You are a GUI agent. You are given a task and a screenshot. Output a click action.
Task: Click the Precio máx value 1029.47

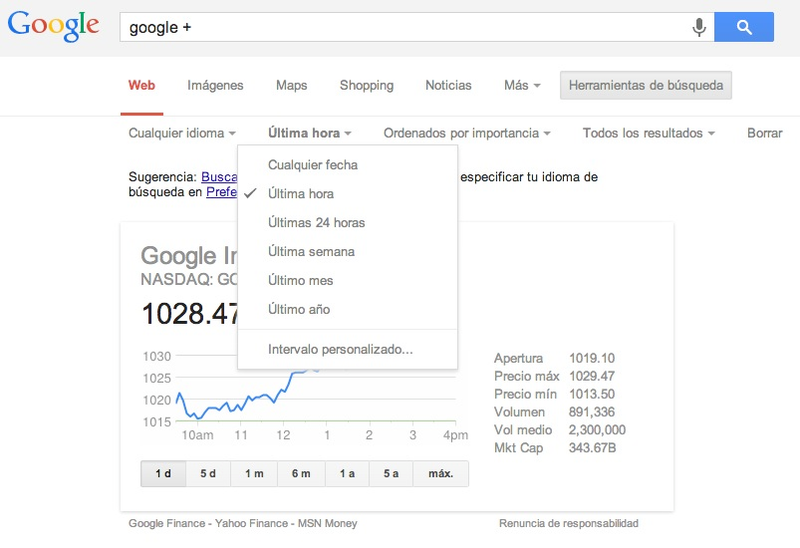(x=592, y=376)
